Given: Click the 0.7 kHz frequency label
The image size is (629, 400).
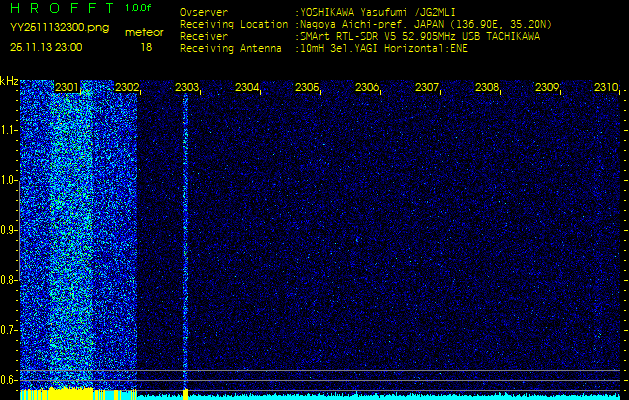Looking at the screenshot, I should click(9, 328).
